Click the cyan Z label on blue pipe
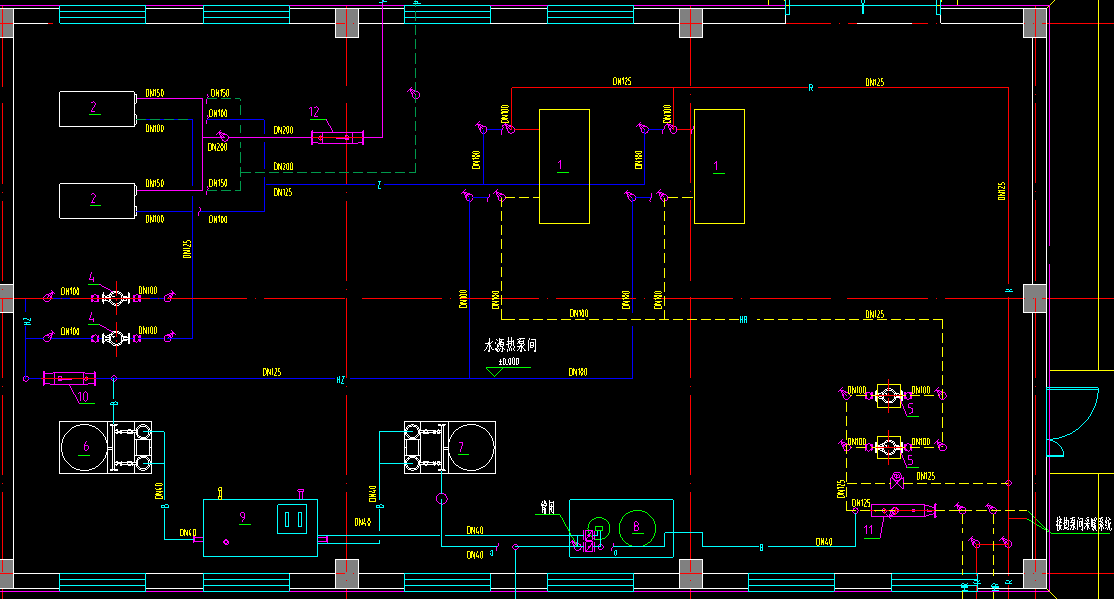This screenshot has height=599, width=1114. click(379, 185)
